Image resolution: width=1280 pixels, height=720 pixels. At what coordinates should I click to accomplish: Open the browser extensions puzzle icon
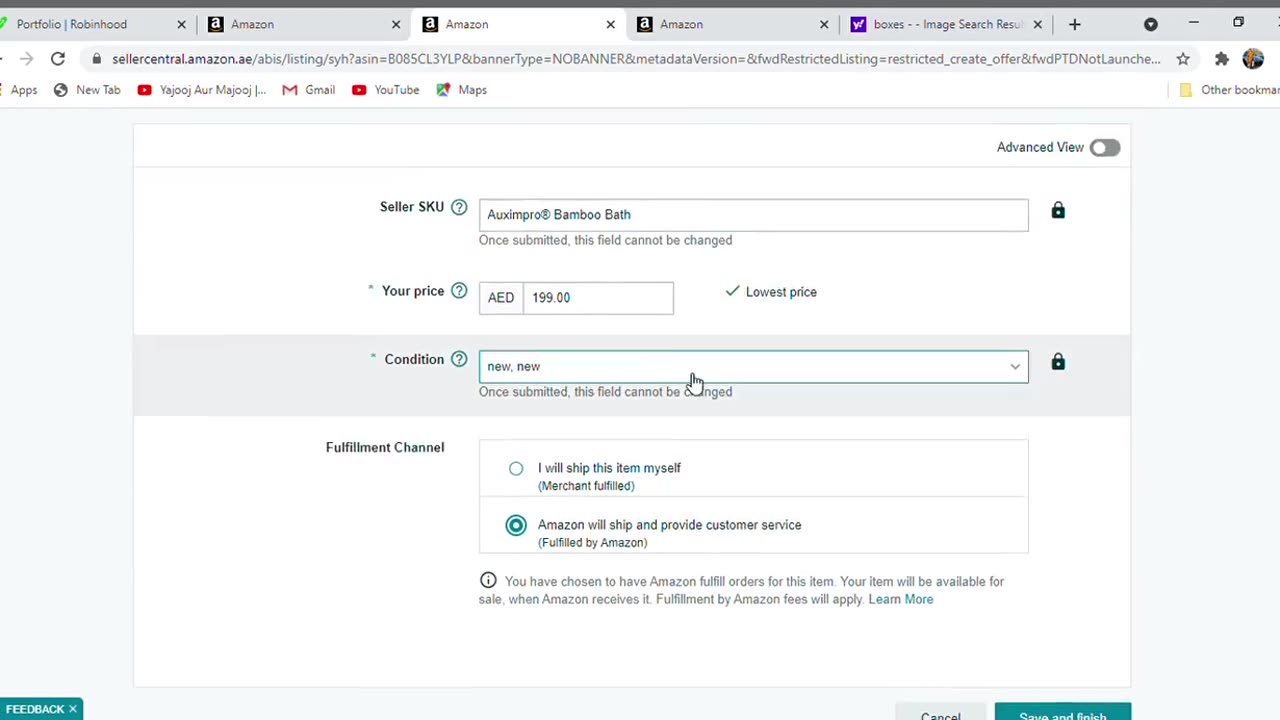[1221, 59]
